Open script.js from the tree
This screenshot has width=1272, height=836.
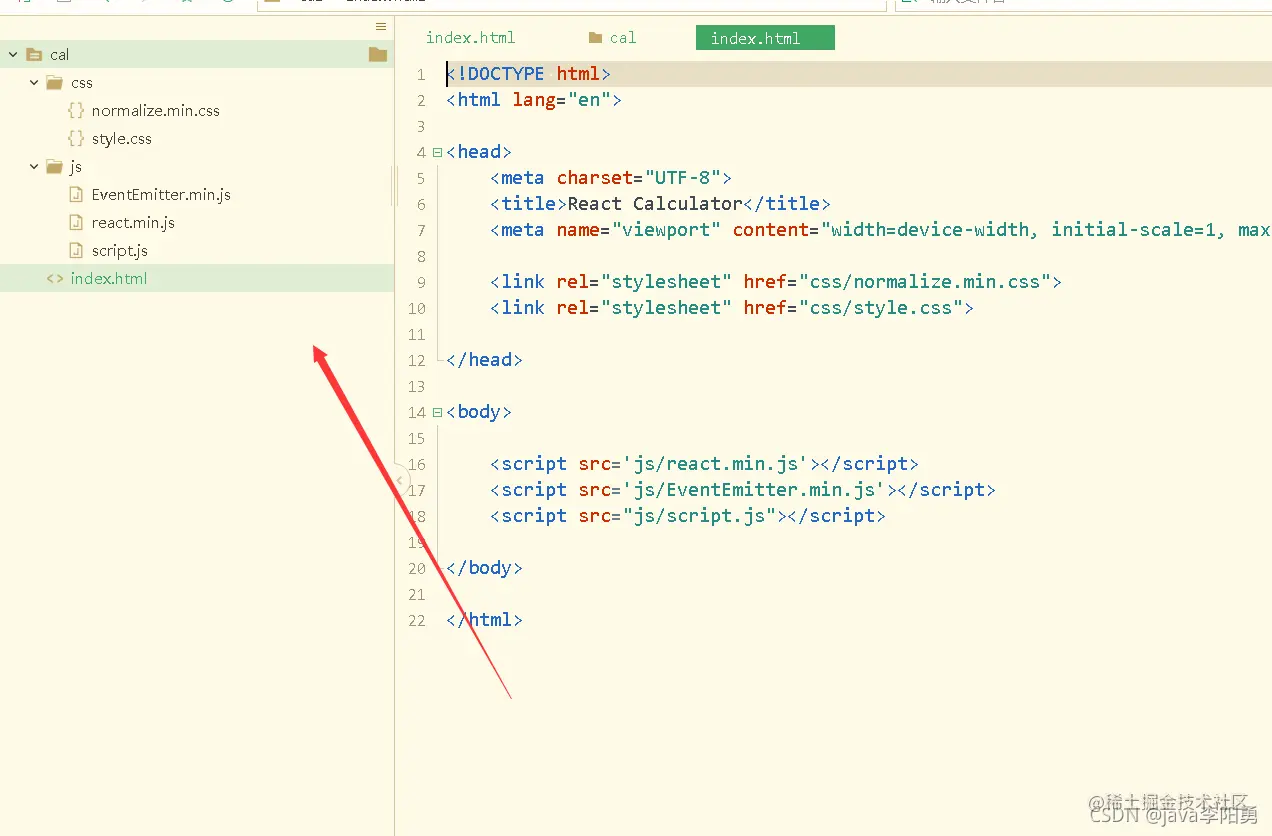[x=120, y=251]
